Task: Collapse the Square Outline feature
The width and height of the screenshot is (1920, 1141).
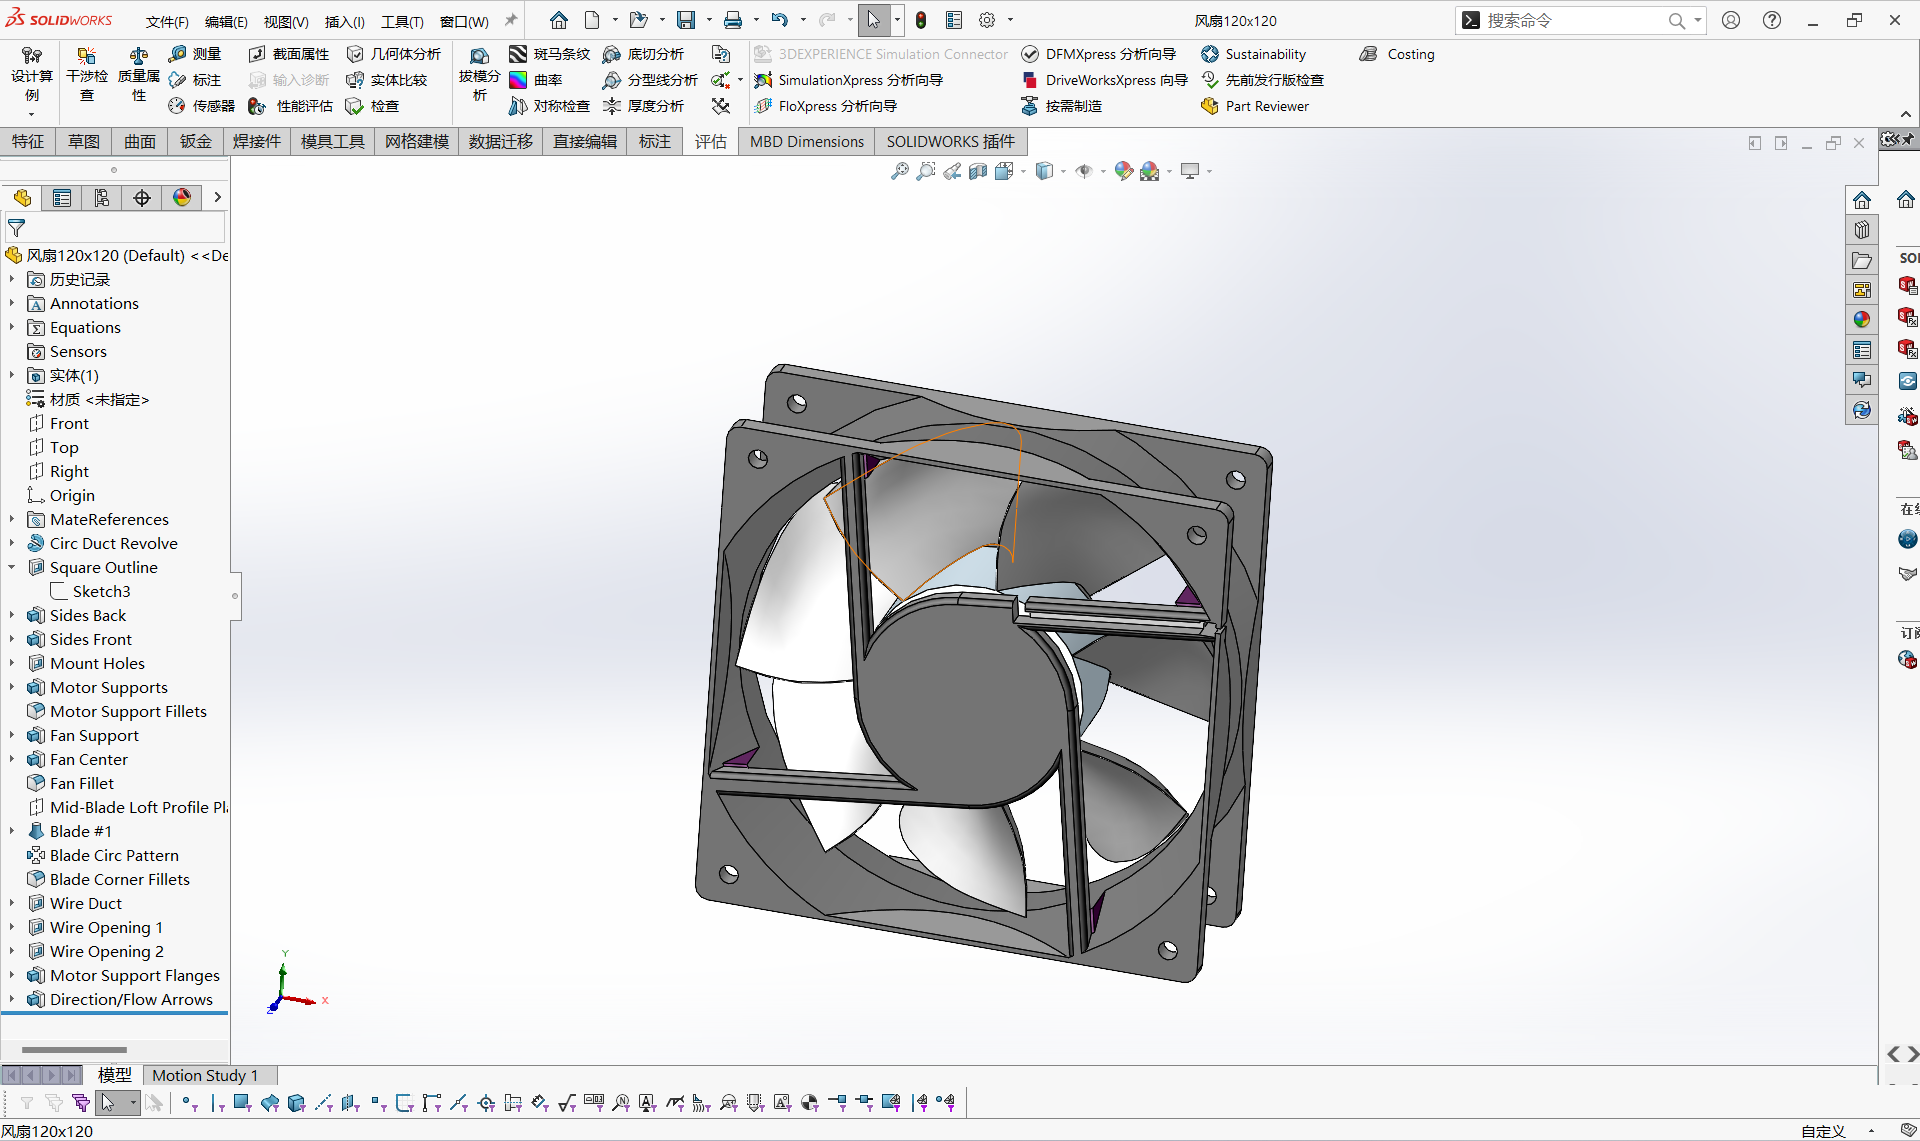Action: (x=12, y=567)
